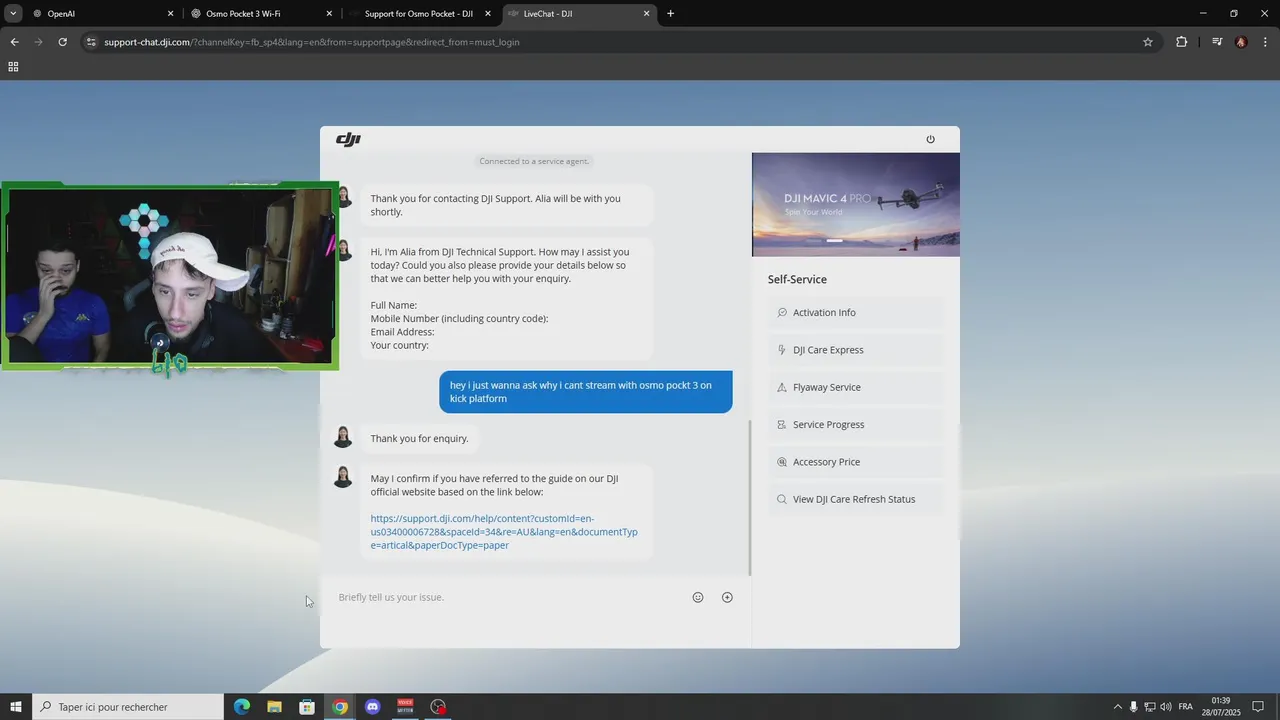Click the 'Self-Service' heading
1280x720 pixels.
click(797, 279)
